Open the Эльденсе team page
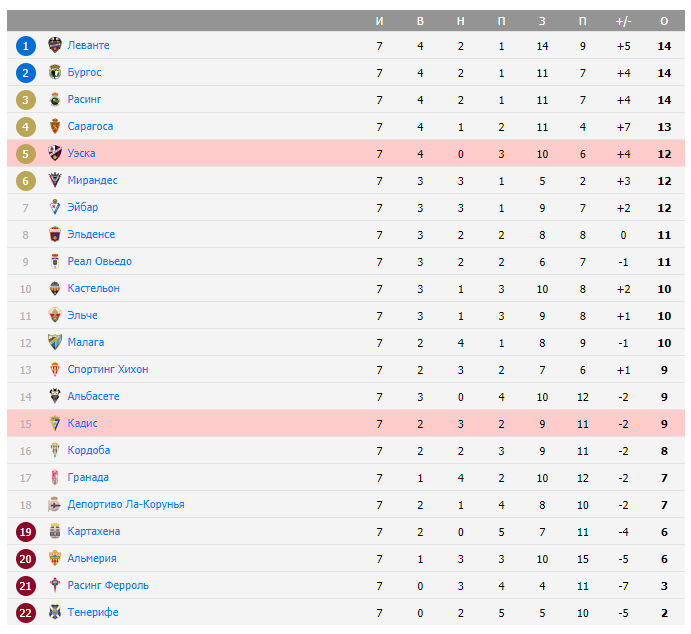This screenshot has width=691, height=634. pyautogui.click(x=91, y=235)
